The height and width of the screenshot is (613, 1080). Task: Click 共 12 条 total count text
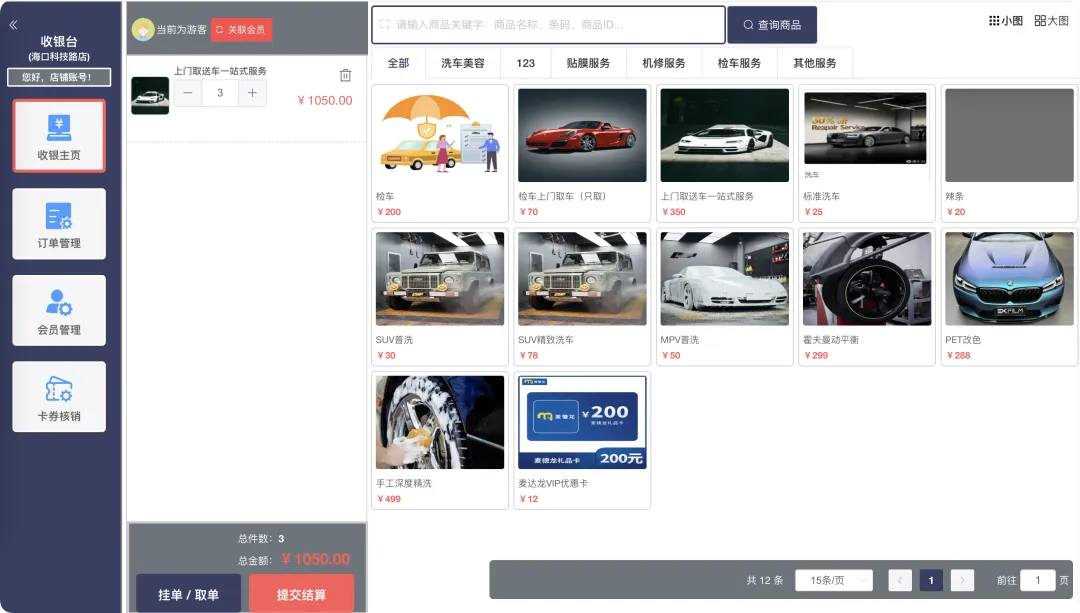point(765,580)
